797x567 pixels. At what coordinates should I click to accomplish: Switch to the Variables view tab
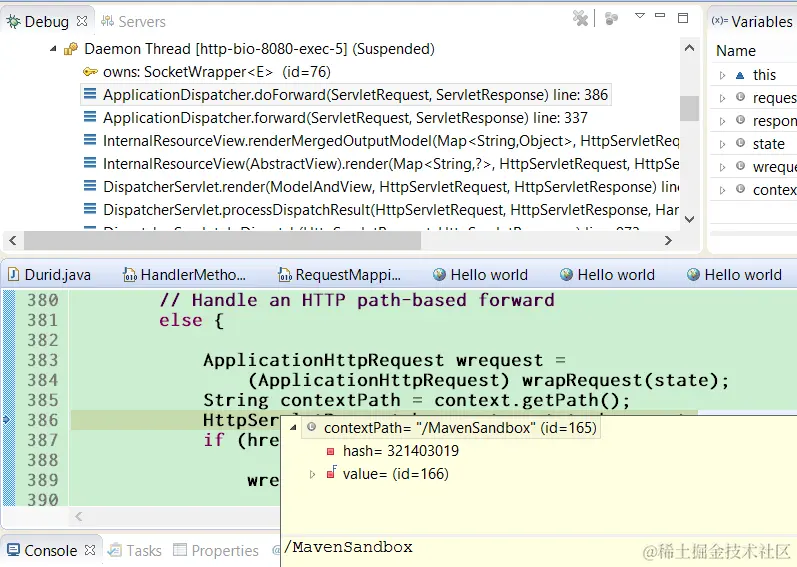click(752, 21)
